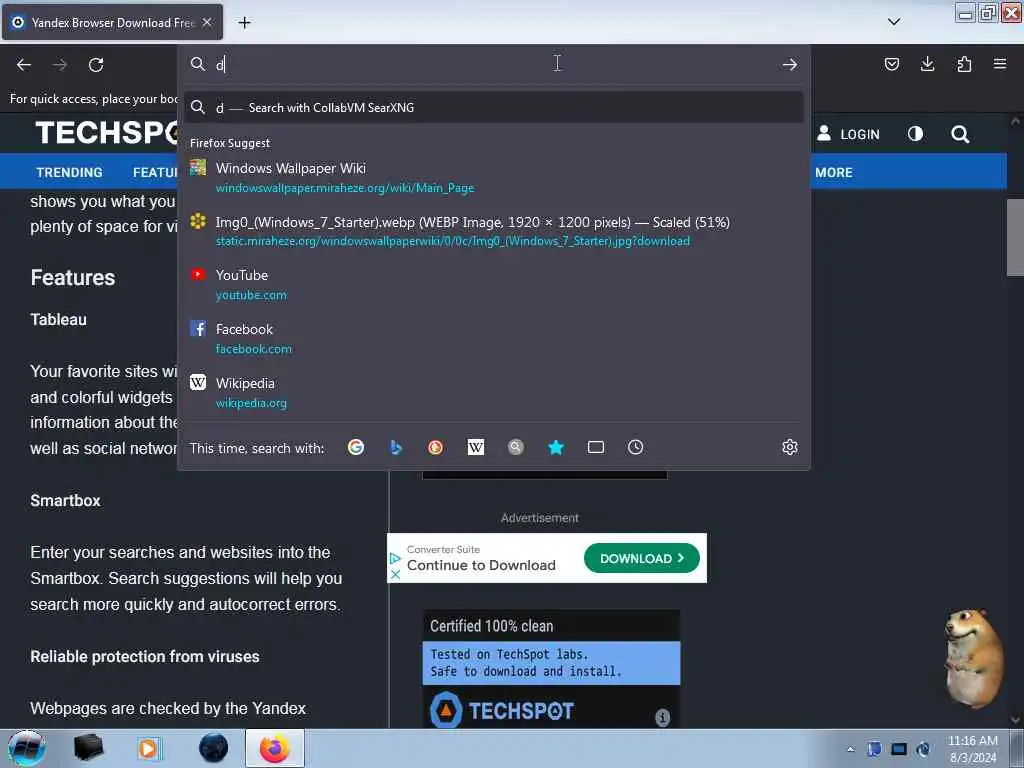Choose the Windows Wallpaper Wiki suggestion
Viewport: 1024px width, 768px height.
494,178
